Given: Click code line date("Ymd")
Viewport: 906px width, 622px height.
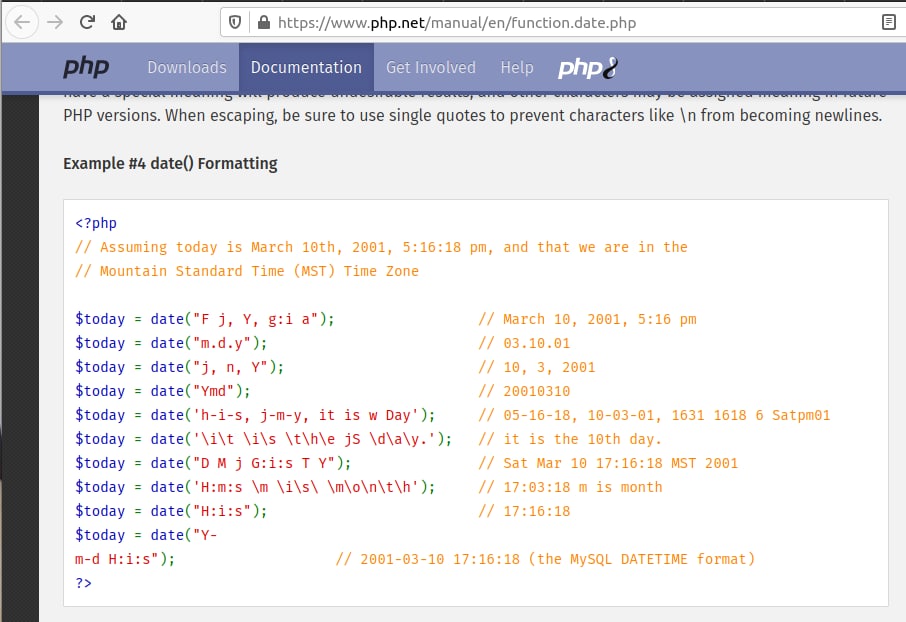Looking at the screenshot, I should point(162,391).
